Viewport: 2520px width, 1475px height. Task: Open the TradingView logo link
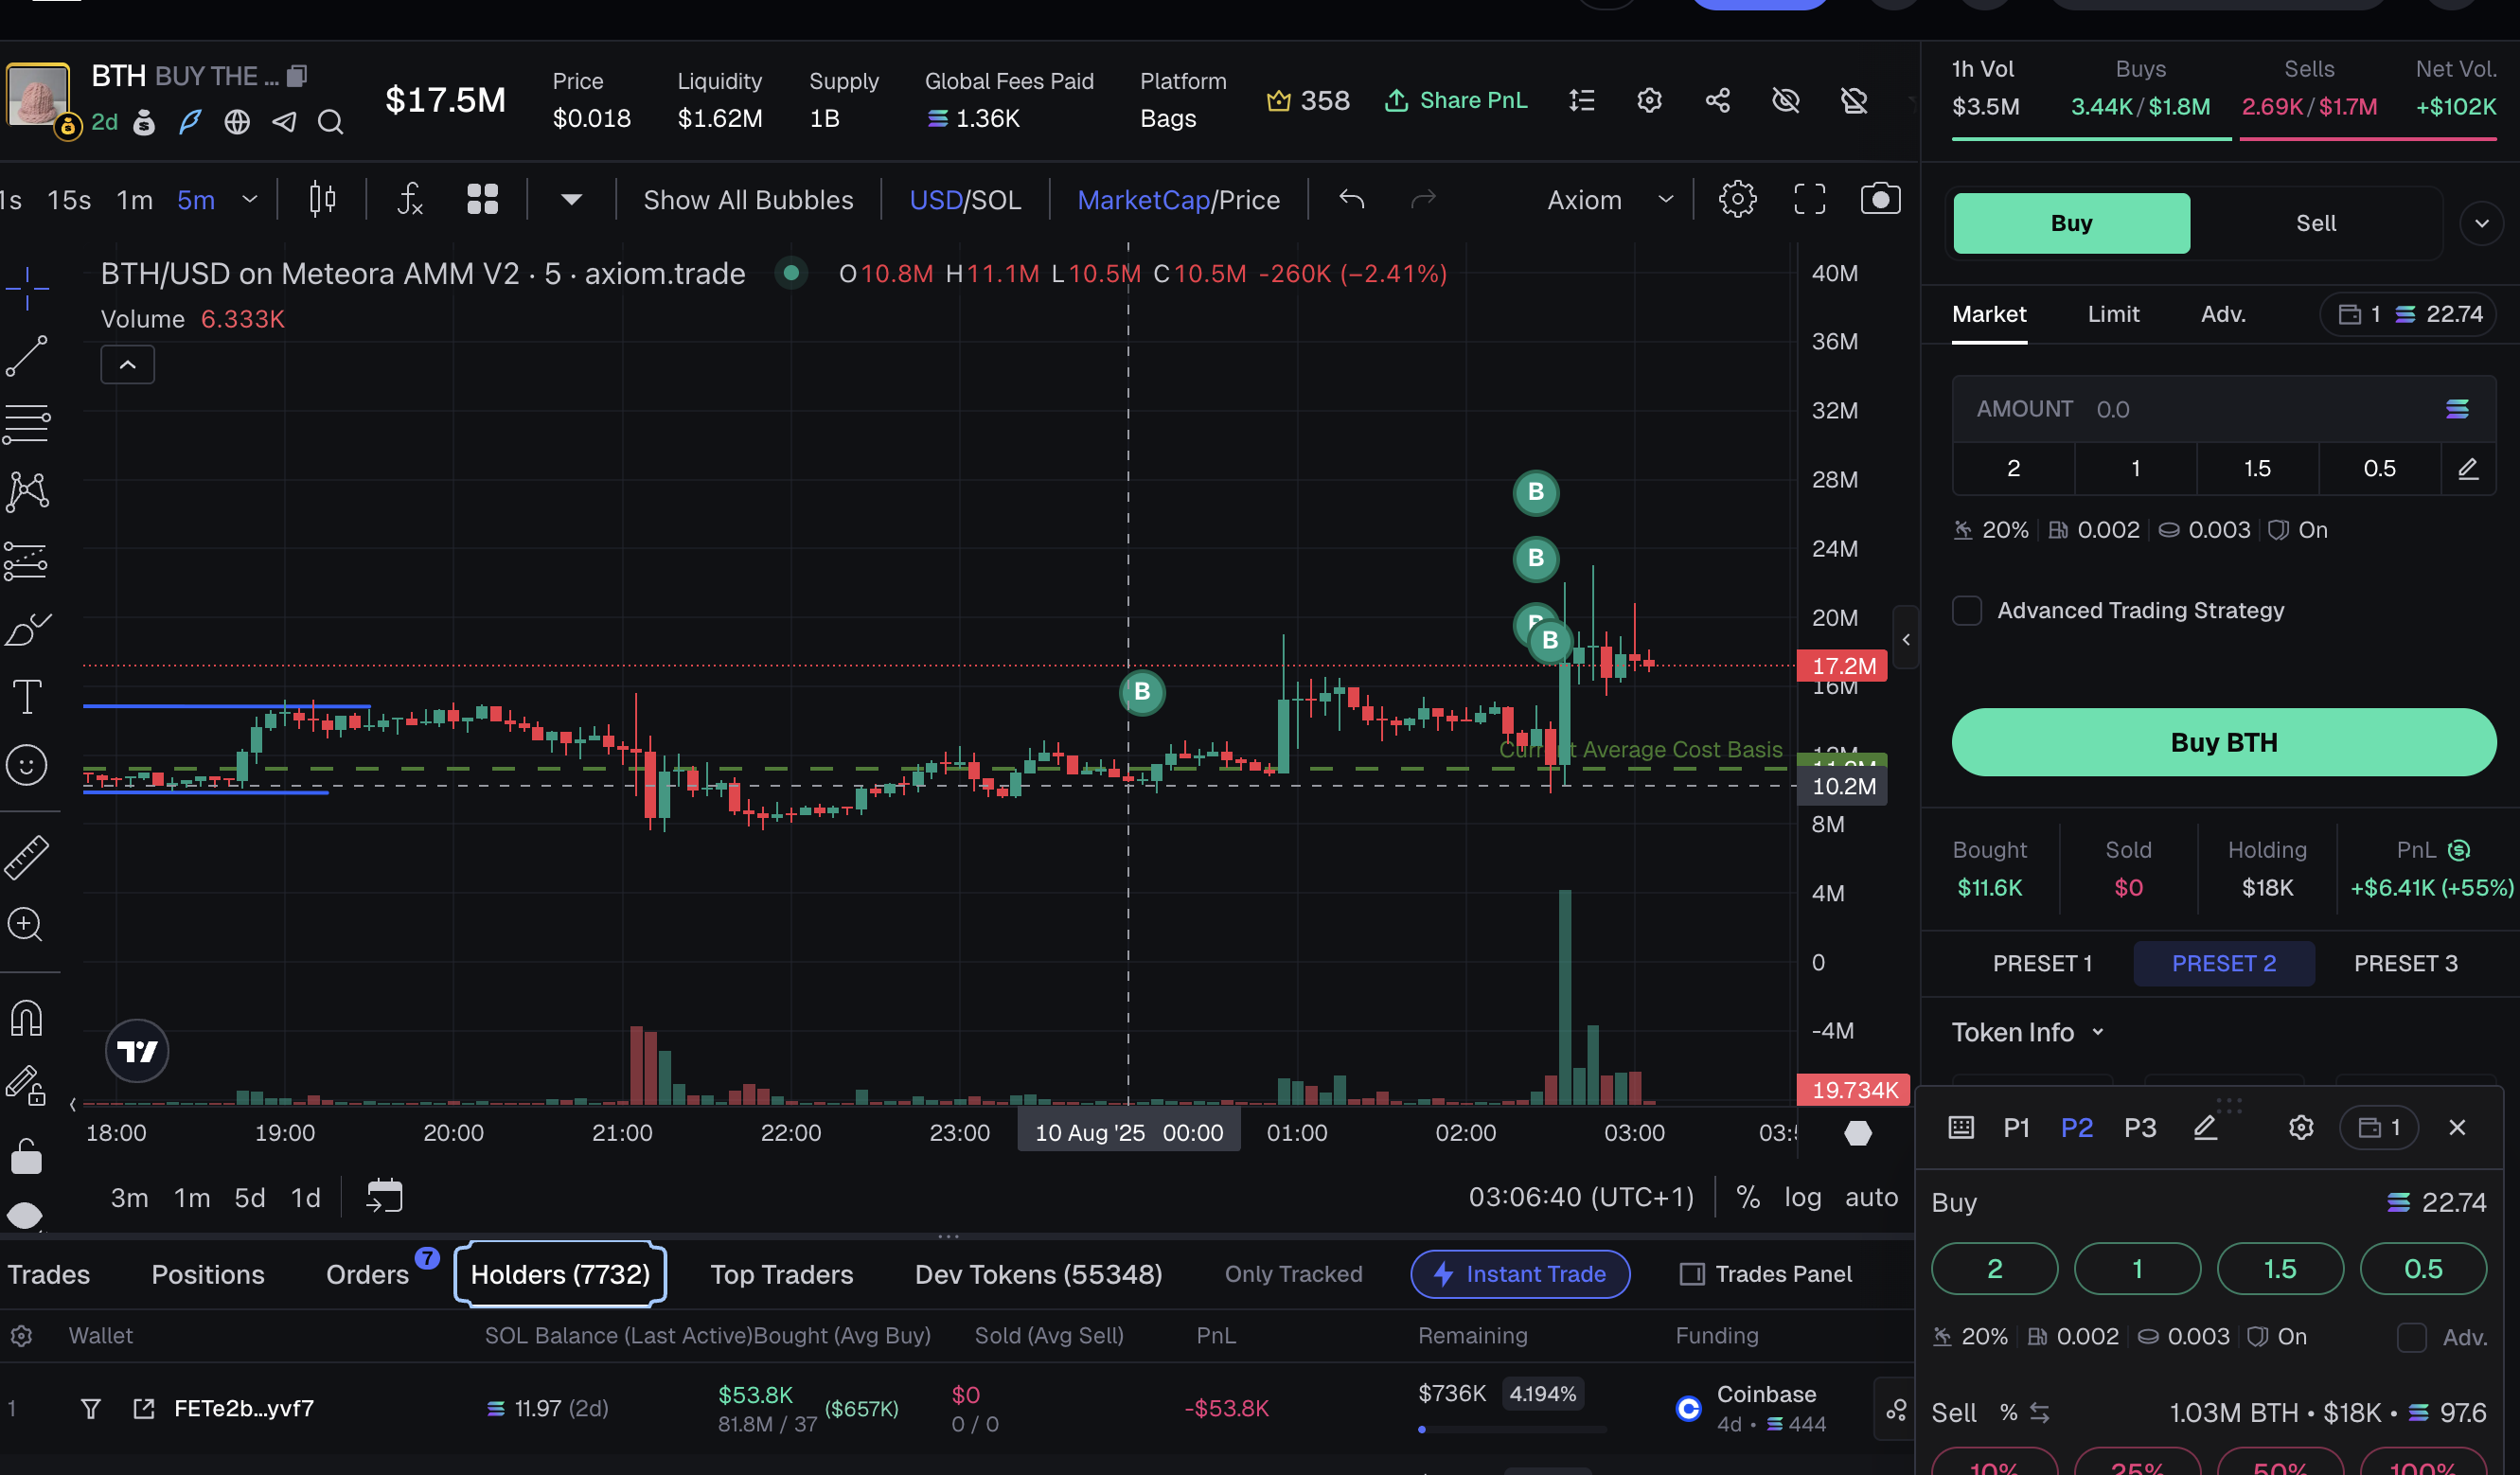137,1051
